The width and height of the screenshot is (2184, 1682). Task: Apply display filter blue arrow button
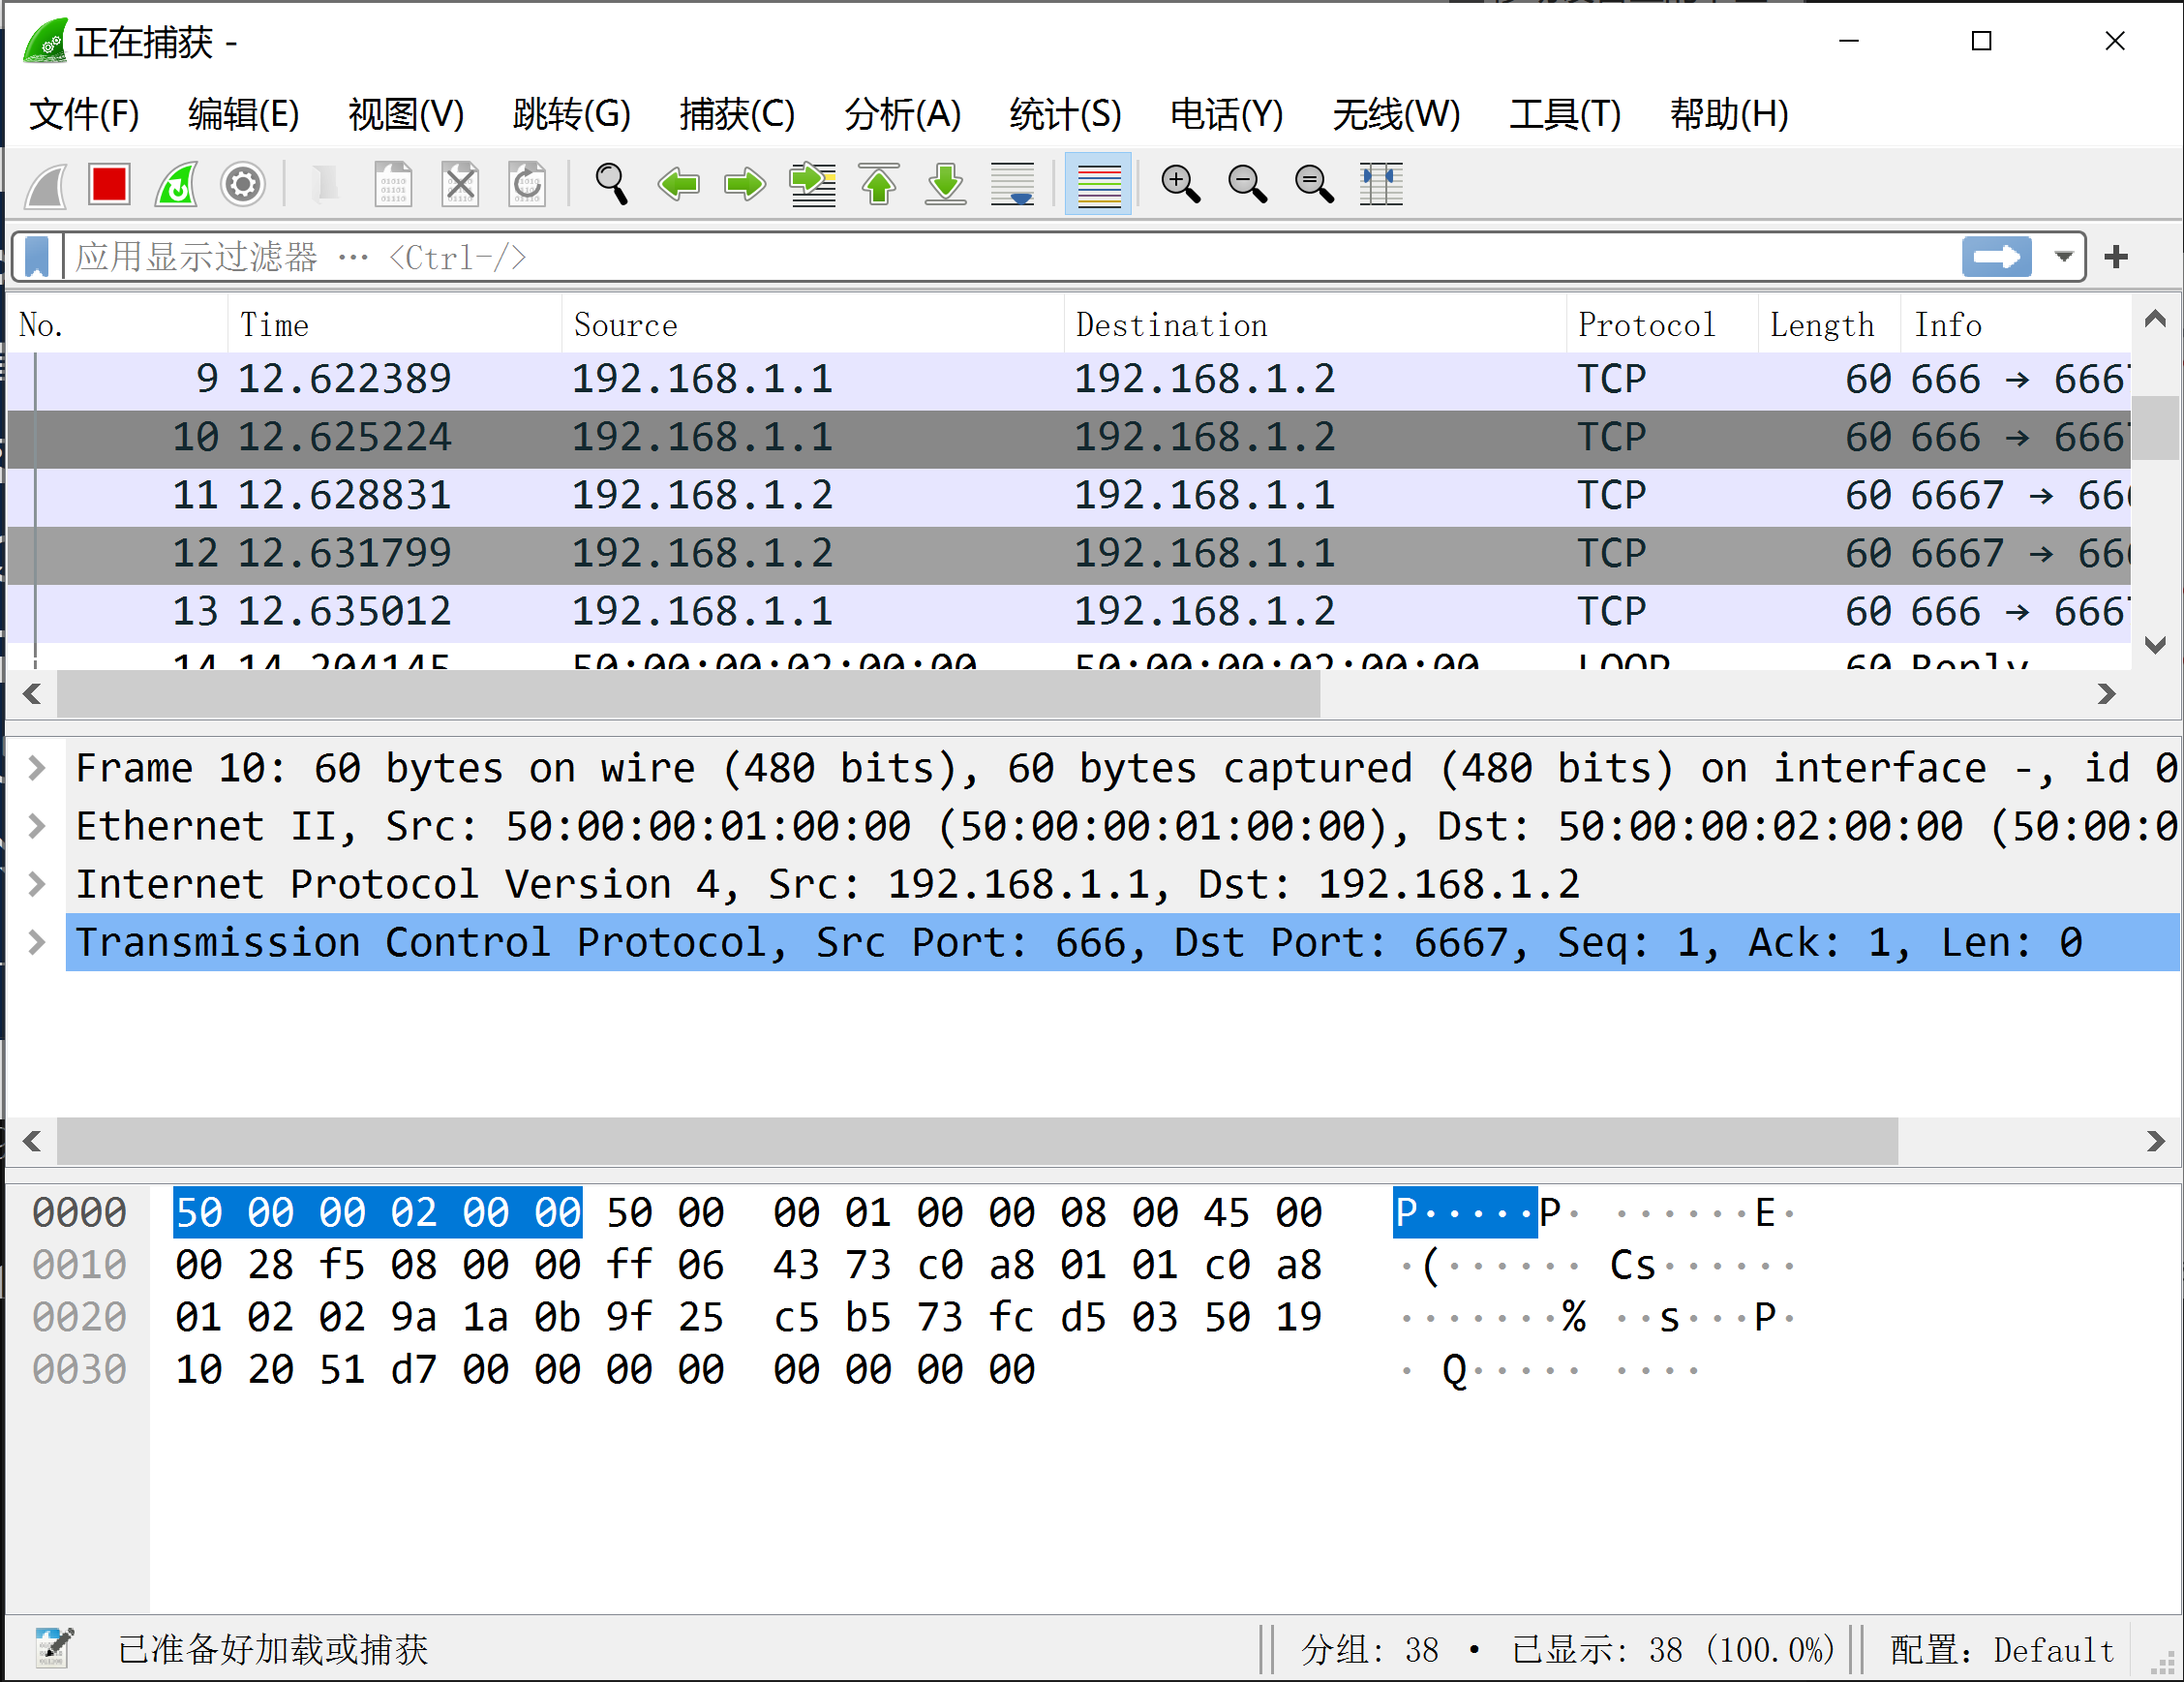[x=1996, y=257]
